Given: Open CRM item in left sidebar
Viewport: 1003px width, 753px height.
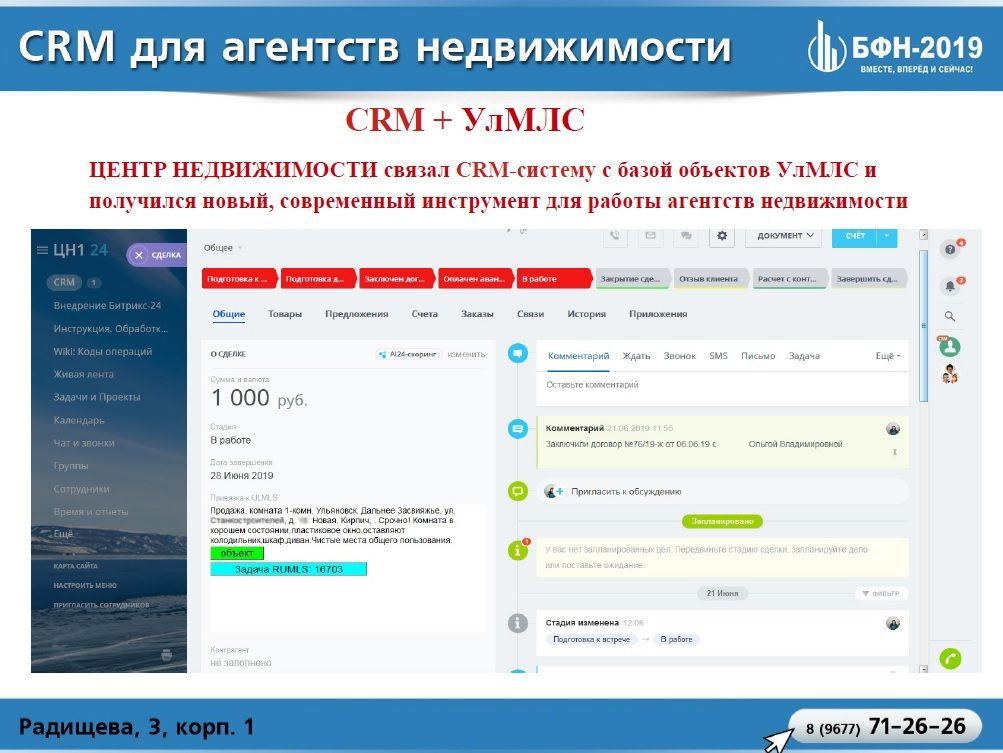Looking at the screenshot, I should point(64,282).
